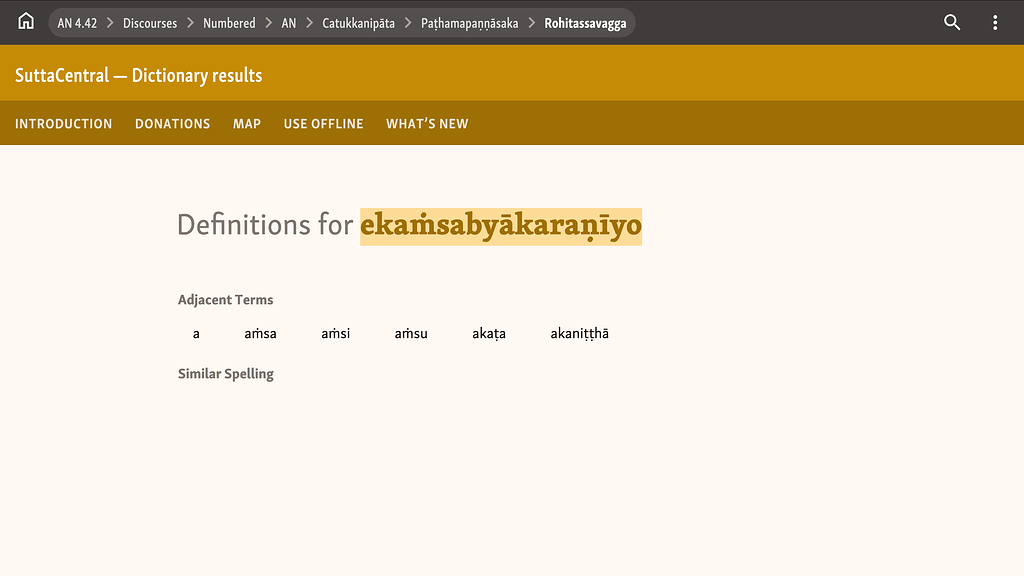This screenshot has height=576, width=1024.
Task: Select AN 4.42 in the breadcrumb trail
Action: click(77, 22)
